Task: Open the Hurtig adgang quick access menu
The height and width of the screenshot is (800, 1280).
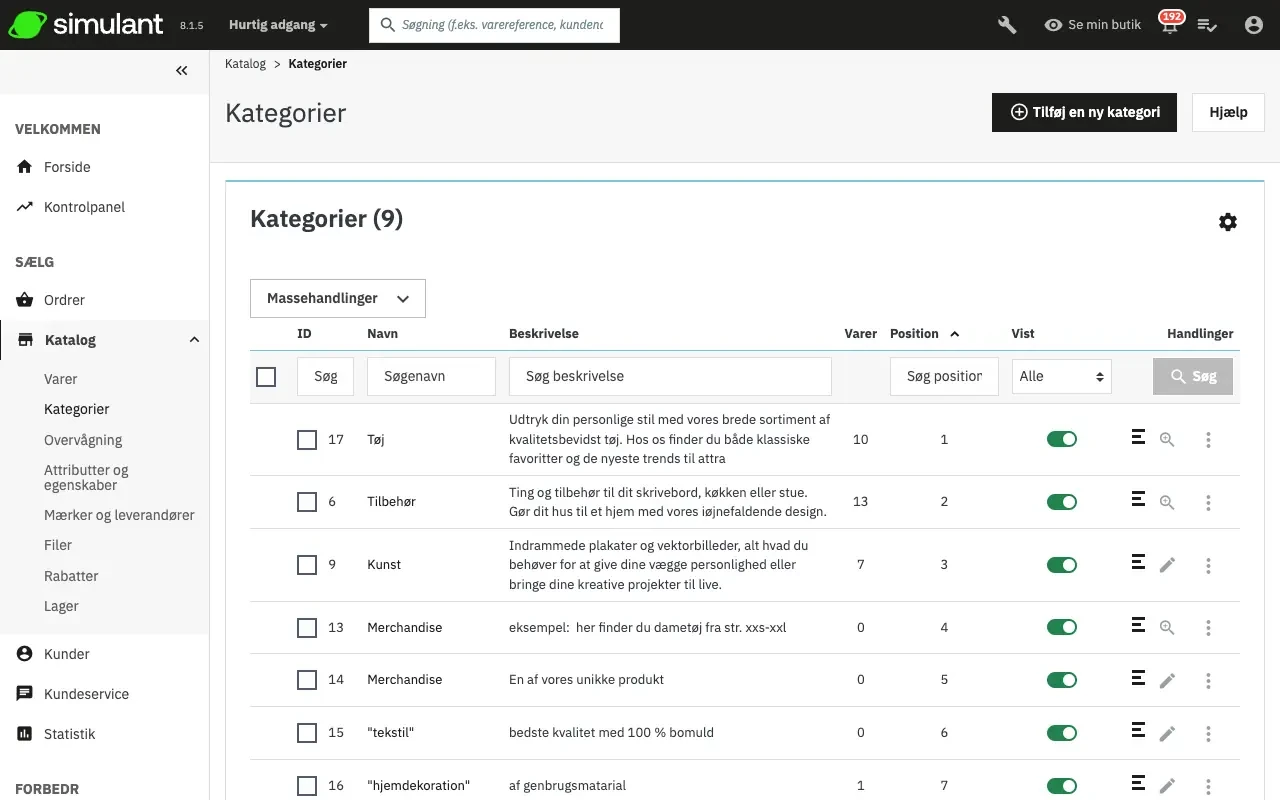Action: (x=278, y=25)
